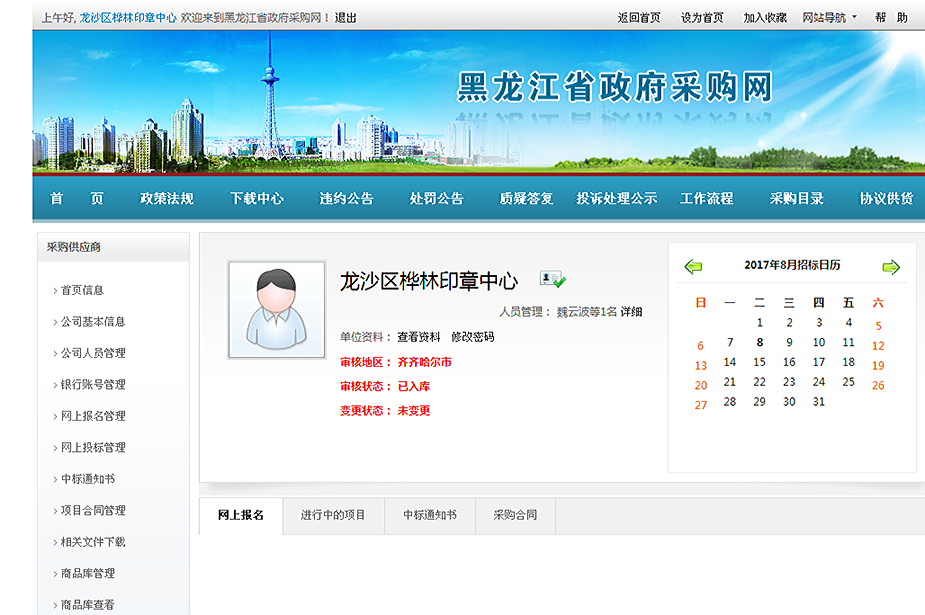Click 详细 next to 人员管理
Viewport: 925px width, 615px height.
pos(631,311)
